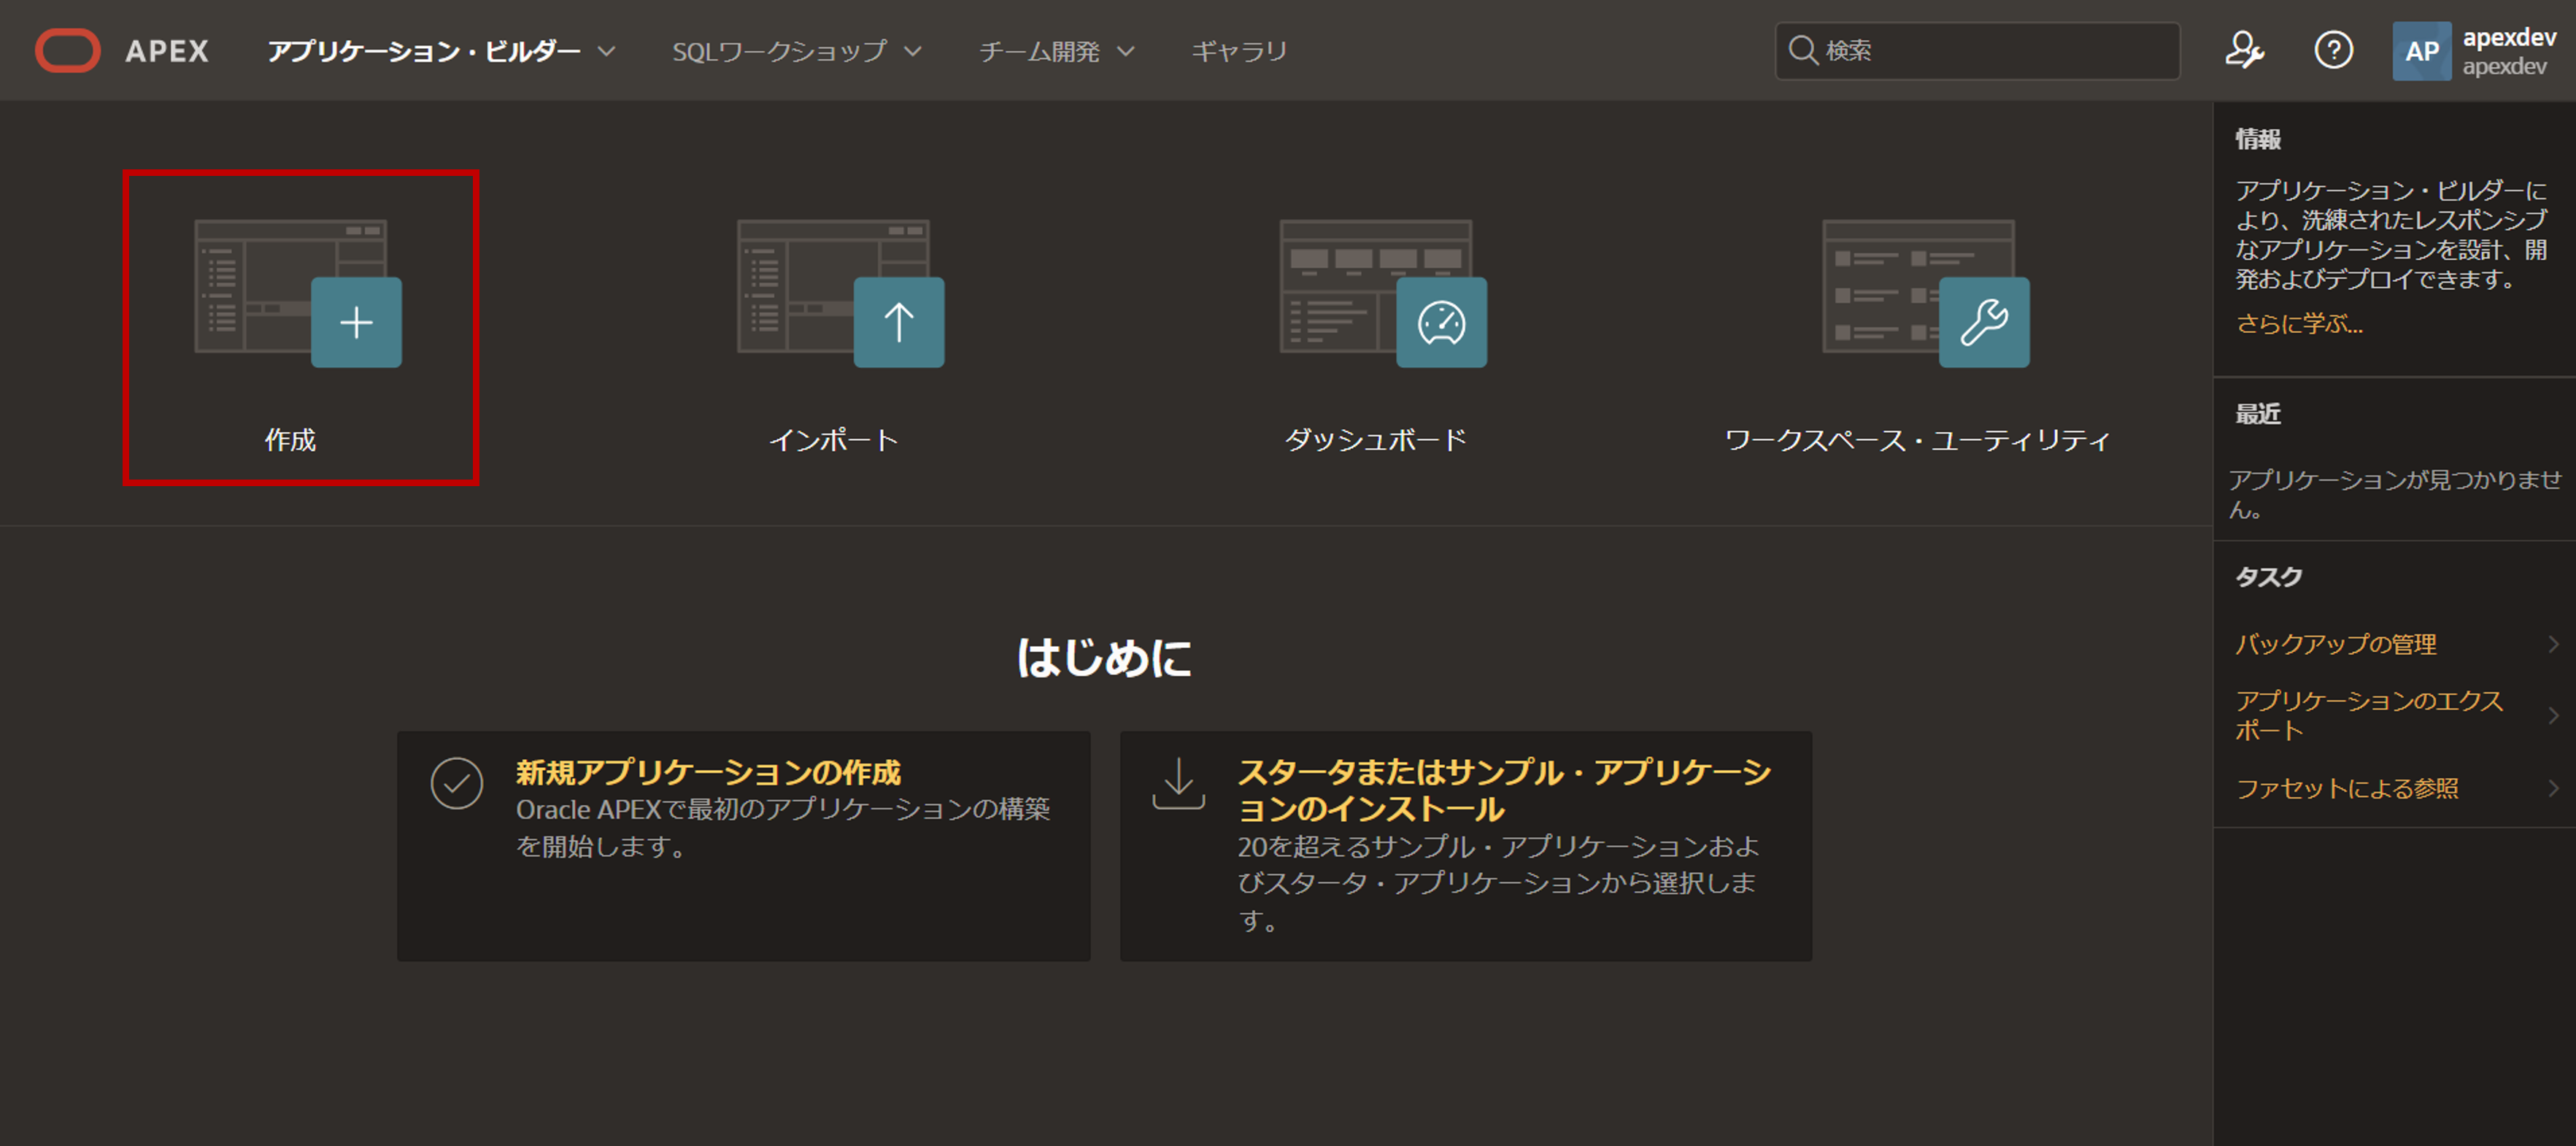The width and height of the screenshot is (2576, 1146).
Task: Click the さらに学ぶ... link
Action: 2298,324
